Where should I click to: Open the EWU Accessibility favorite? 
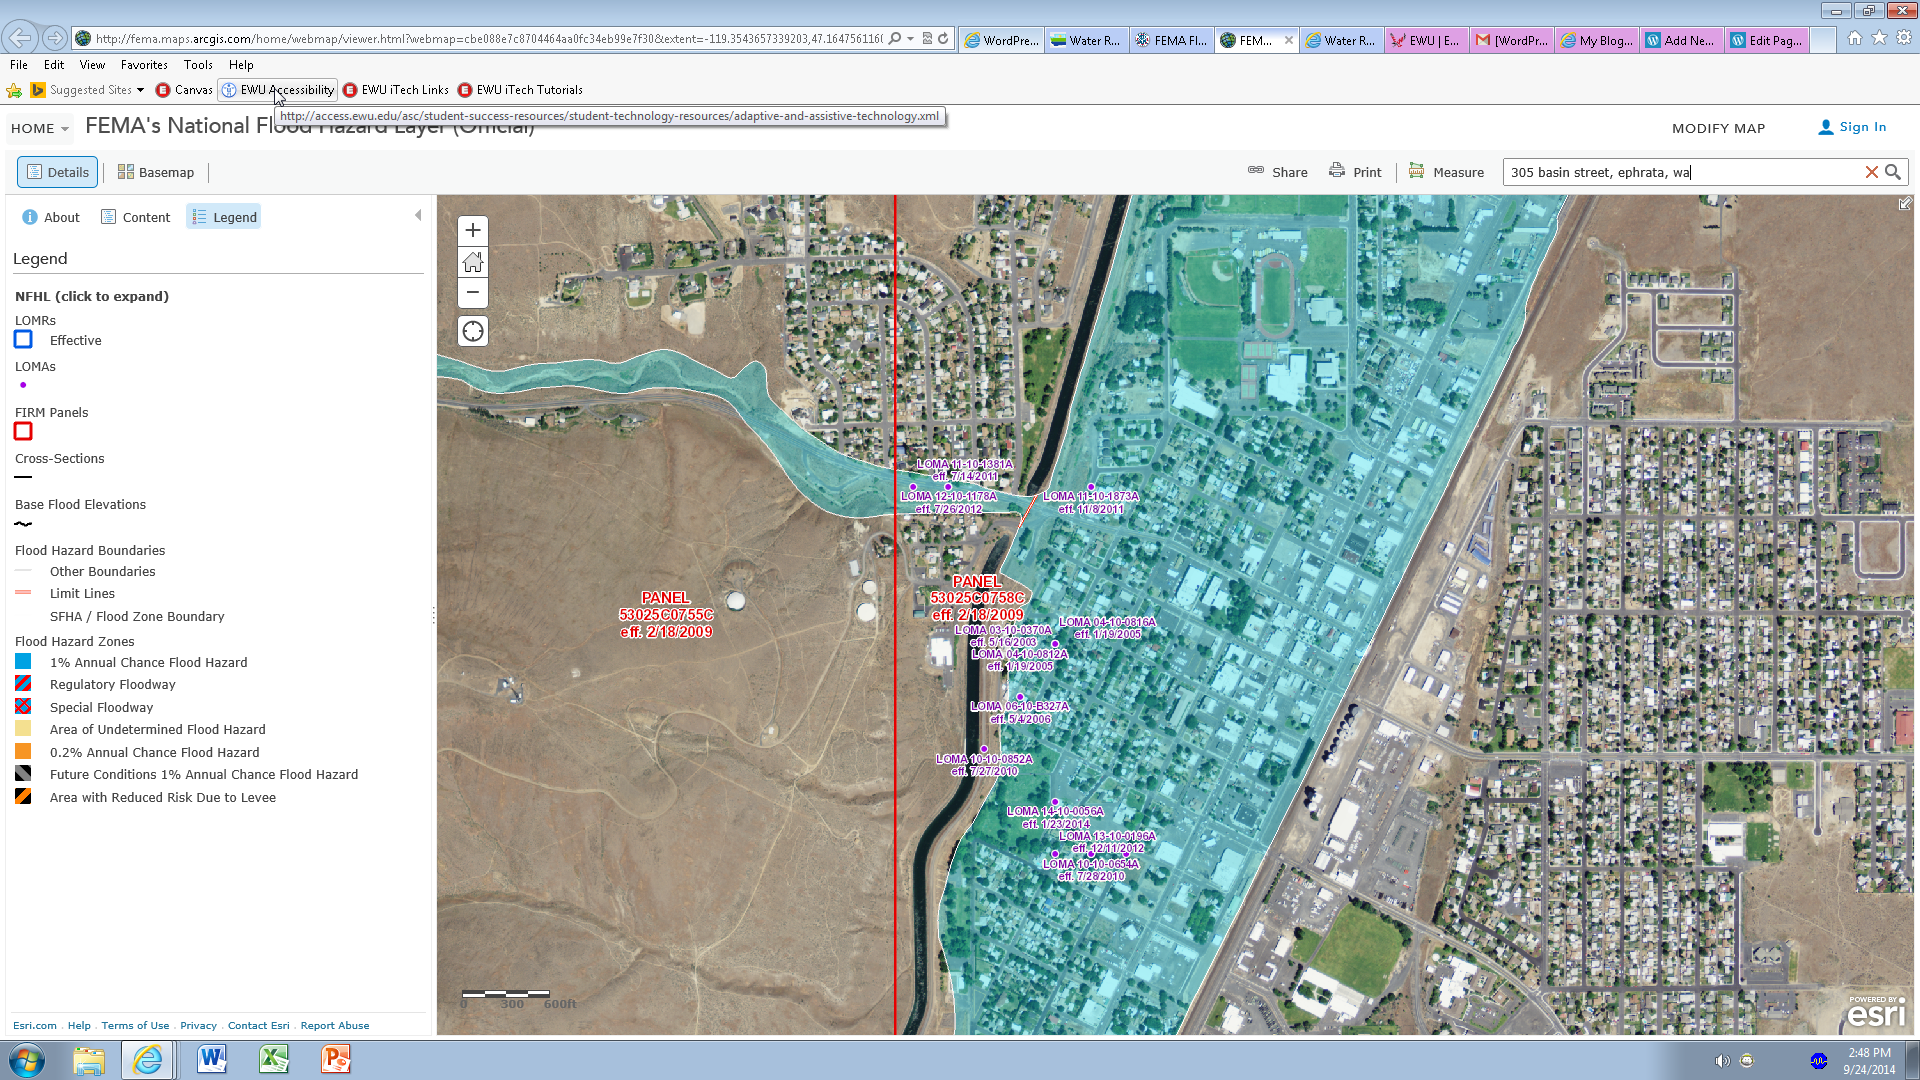[278, 90]
